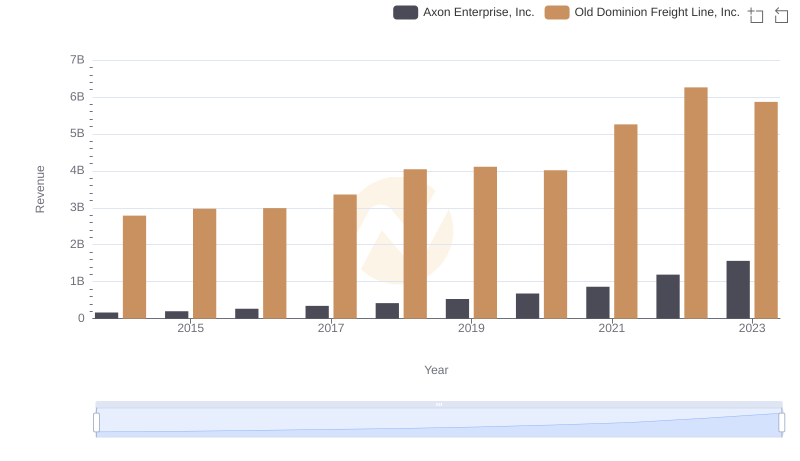Click the Old Dominion 2023 revenue bar
This screenshot has width=800, height=461.
(766, 210)
